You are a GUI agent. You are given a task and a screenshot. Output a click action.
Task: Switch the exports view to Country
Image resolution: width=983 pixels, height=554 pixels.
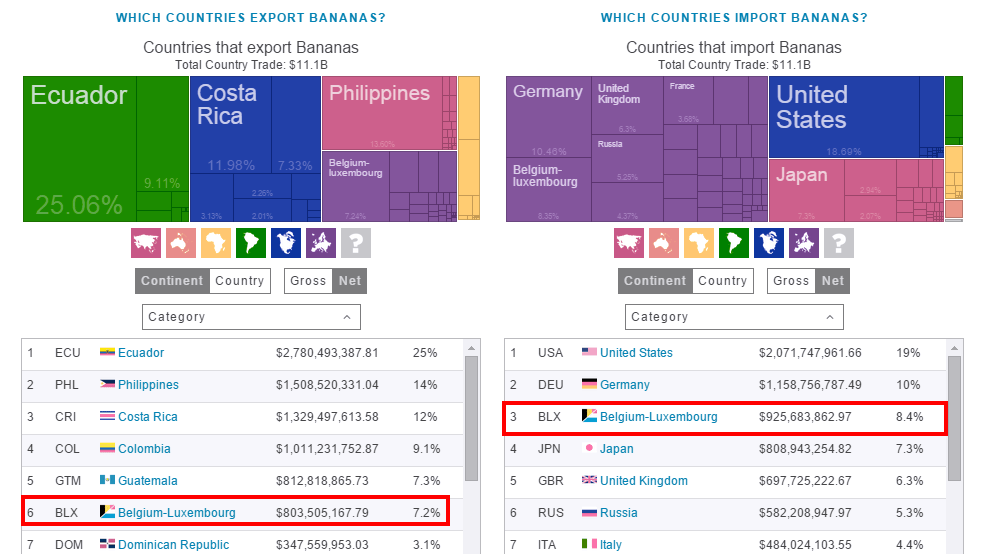pyautogui.click(x=240, y=281)
